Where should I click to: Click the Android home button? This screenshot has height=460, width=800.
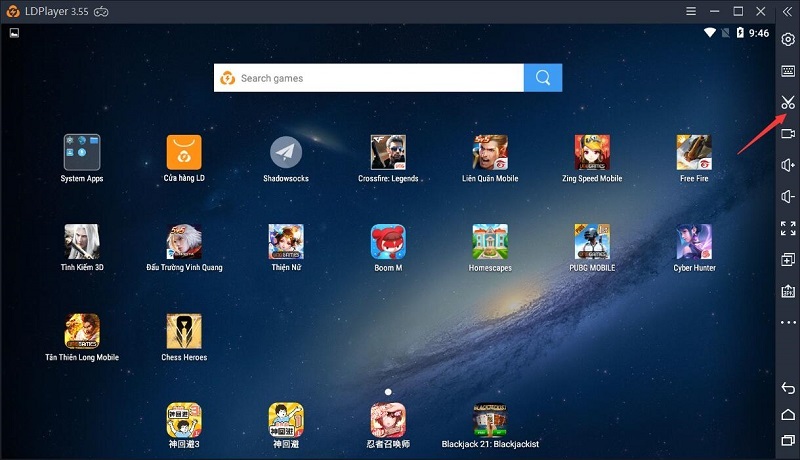[788, 414]
